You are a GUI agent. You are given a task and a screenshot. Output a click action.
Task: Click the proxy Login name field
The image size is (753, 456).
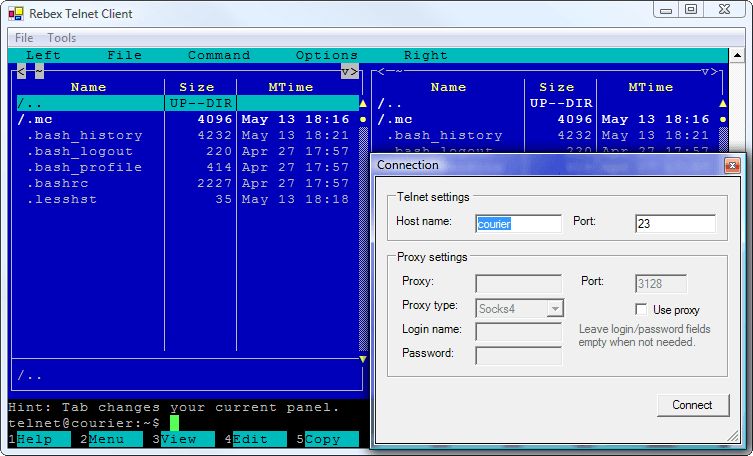518,331
